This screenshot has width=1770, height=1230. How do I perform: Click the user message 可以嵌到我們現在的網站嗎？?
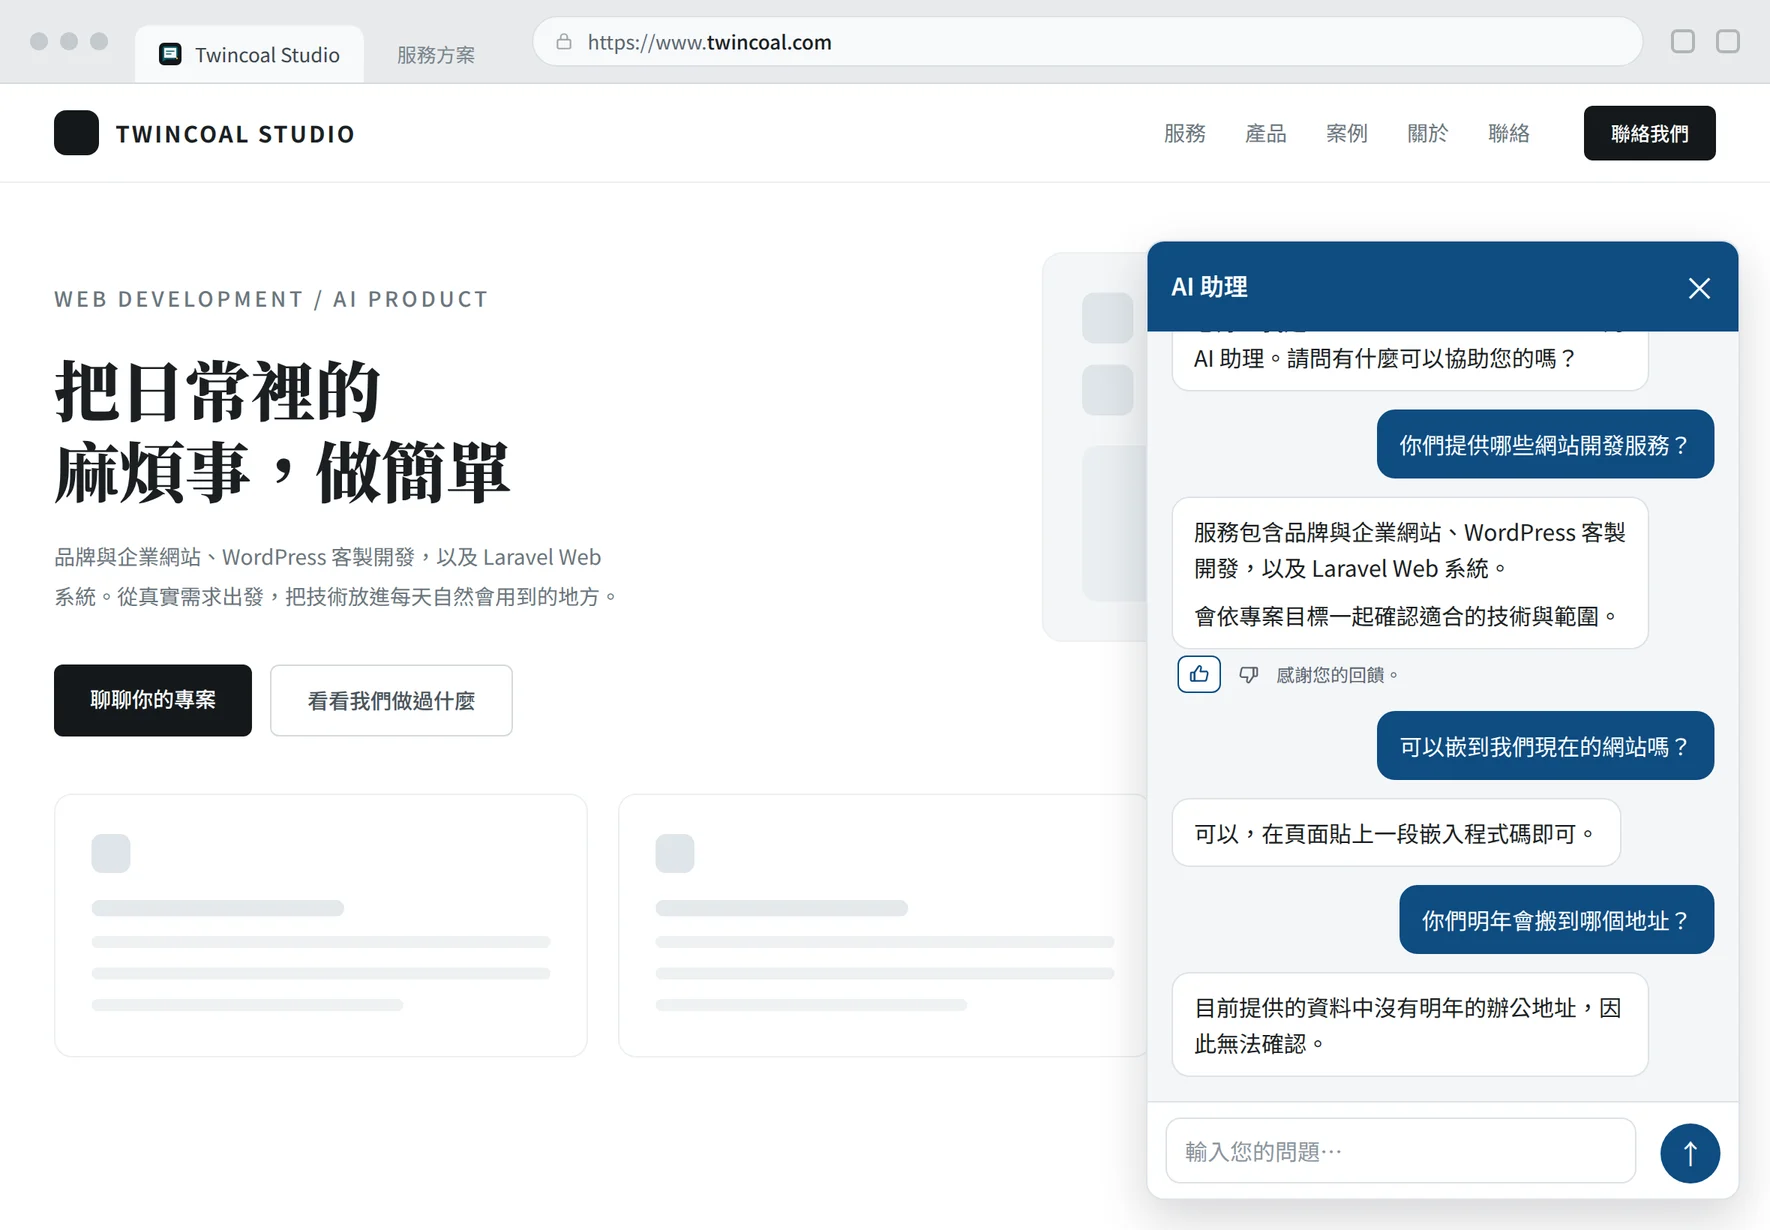click(x=1545, y=746)
